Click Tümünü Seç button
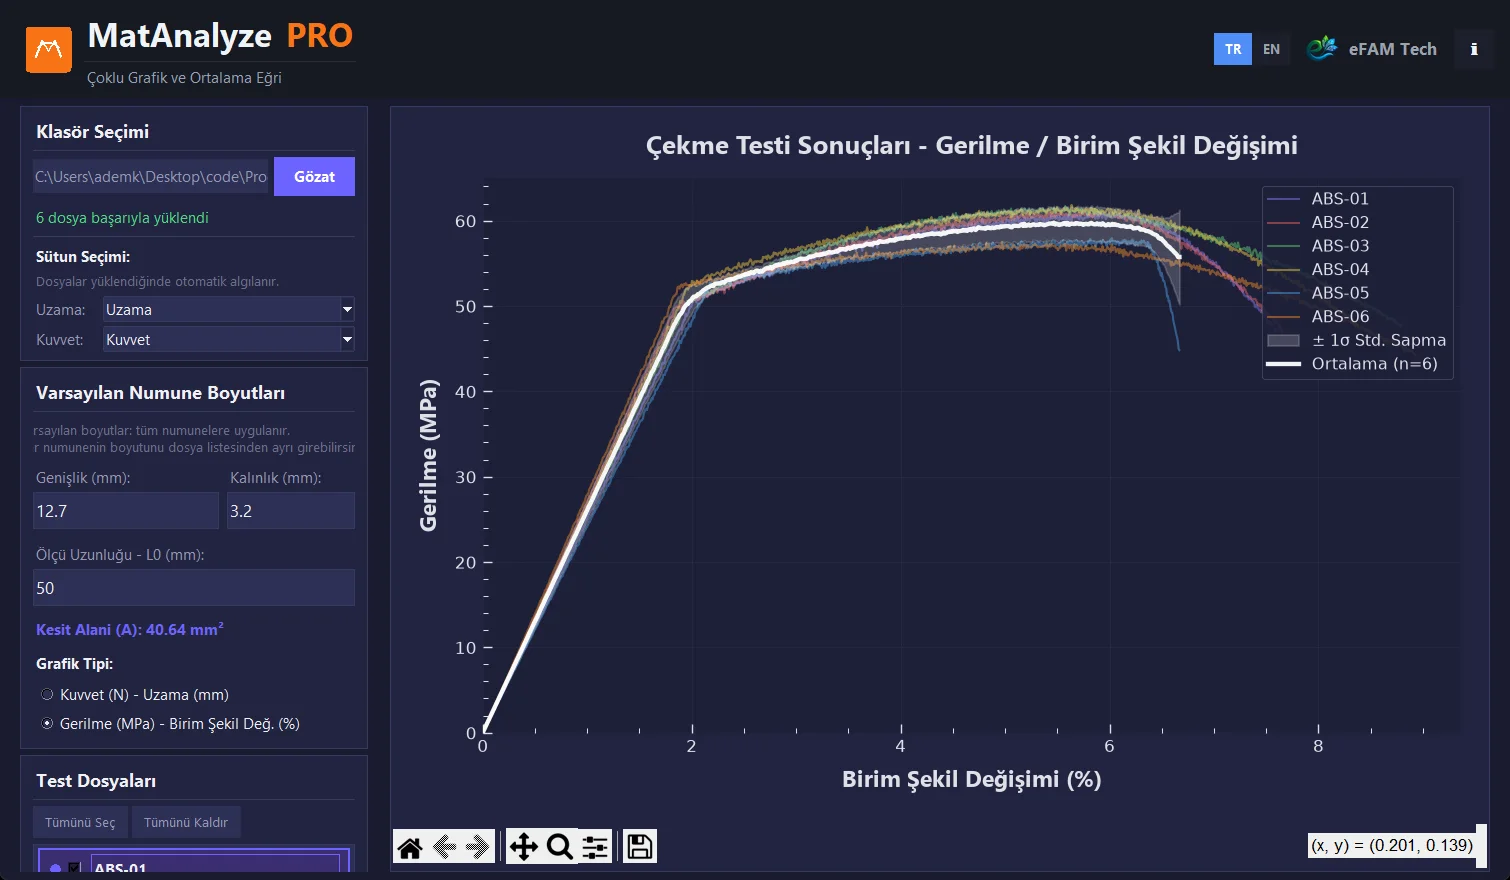1510x880 pixels. 80,822
